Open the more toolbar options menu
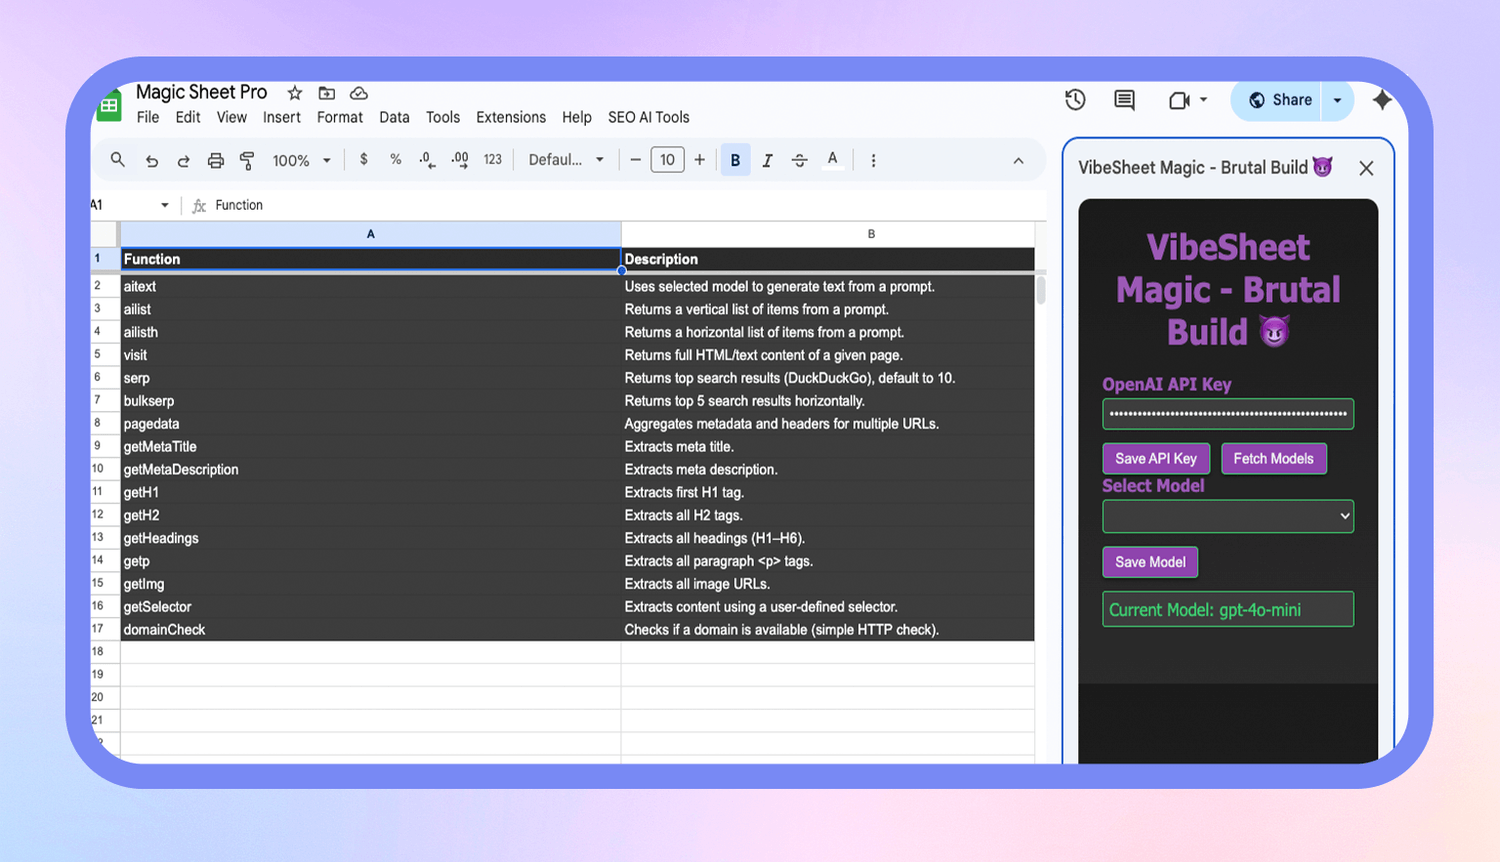The width and height of the screenshot is (1500, 862). 873,160
